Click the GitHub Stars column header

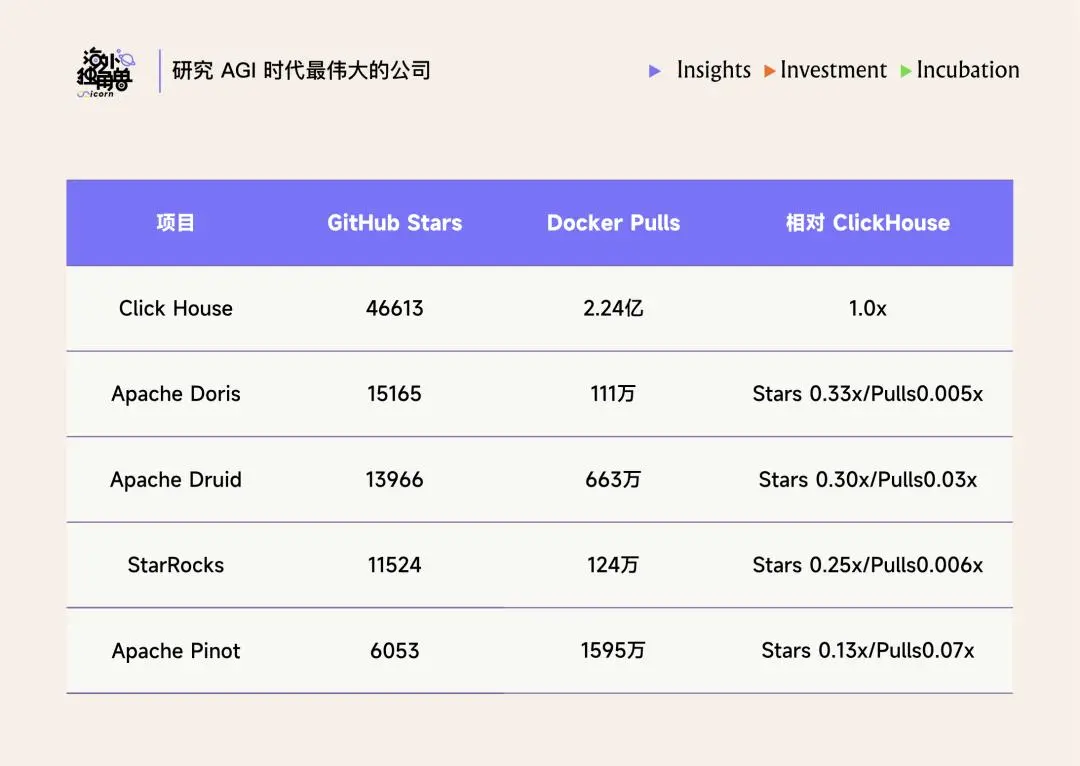click(395, 222)
